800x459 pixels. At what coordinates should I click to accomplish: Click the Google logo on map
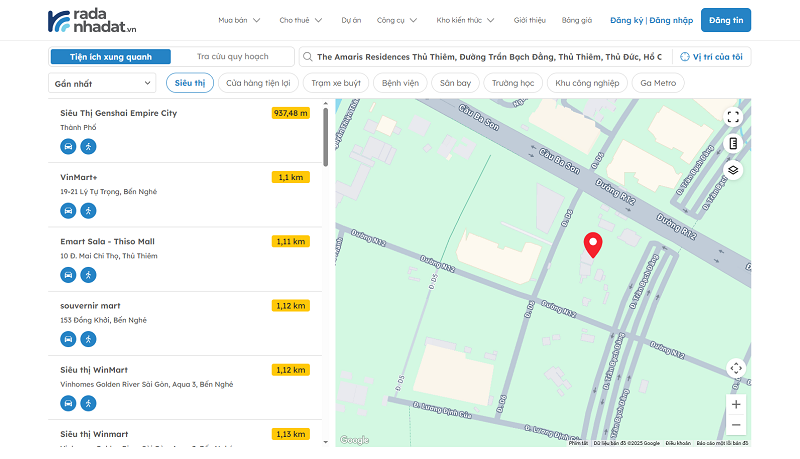pos(354,440)
